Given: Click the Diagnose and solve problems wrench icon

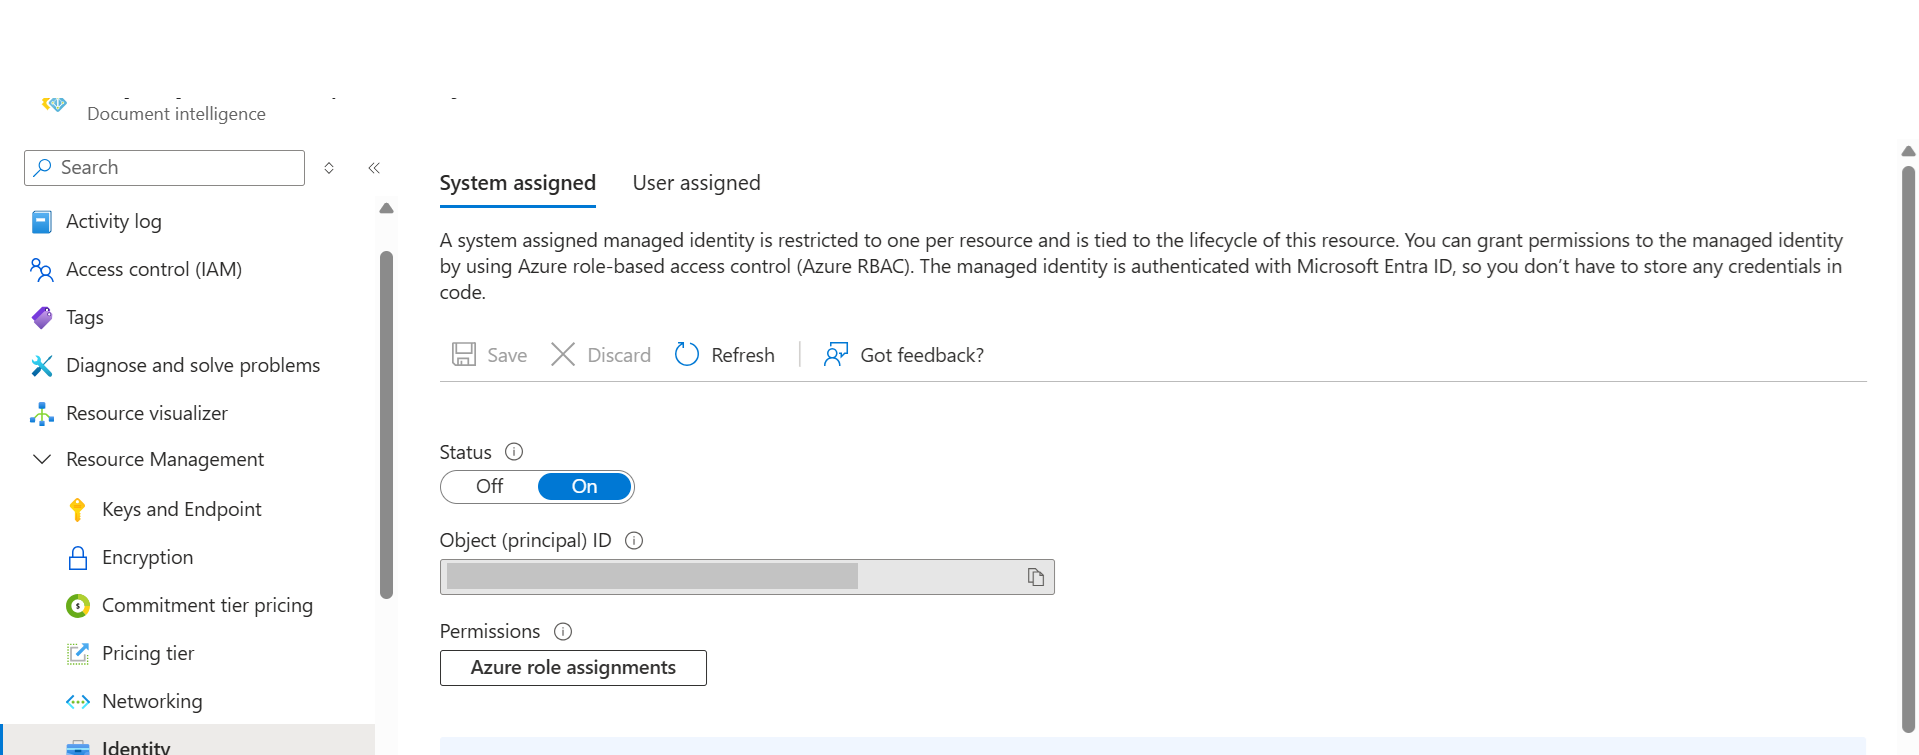Looking at the screenshot, I should click(x=42, y=366).
